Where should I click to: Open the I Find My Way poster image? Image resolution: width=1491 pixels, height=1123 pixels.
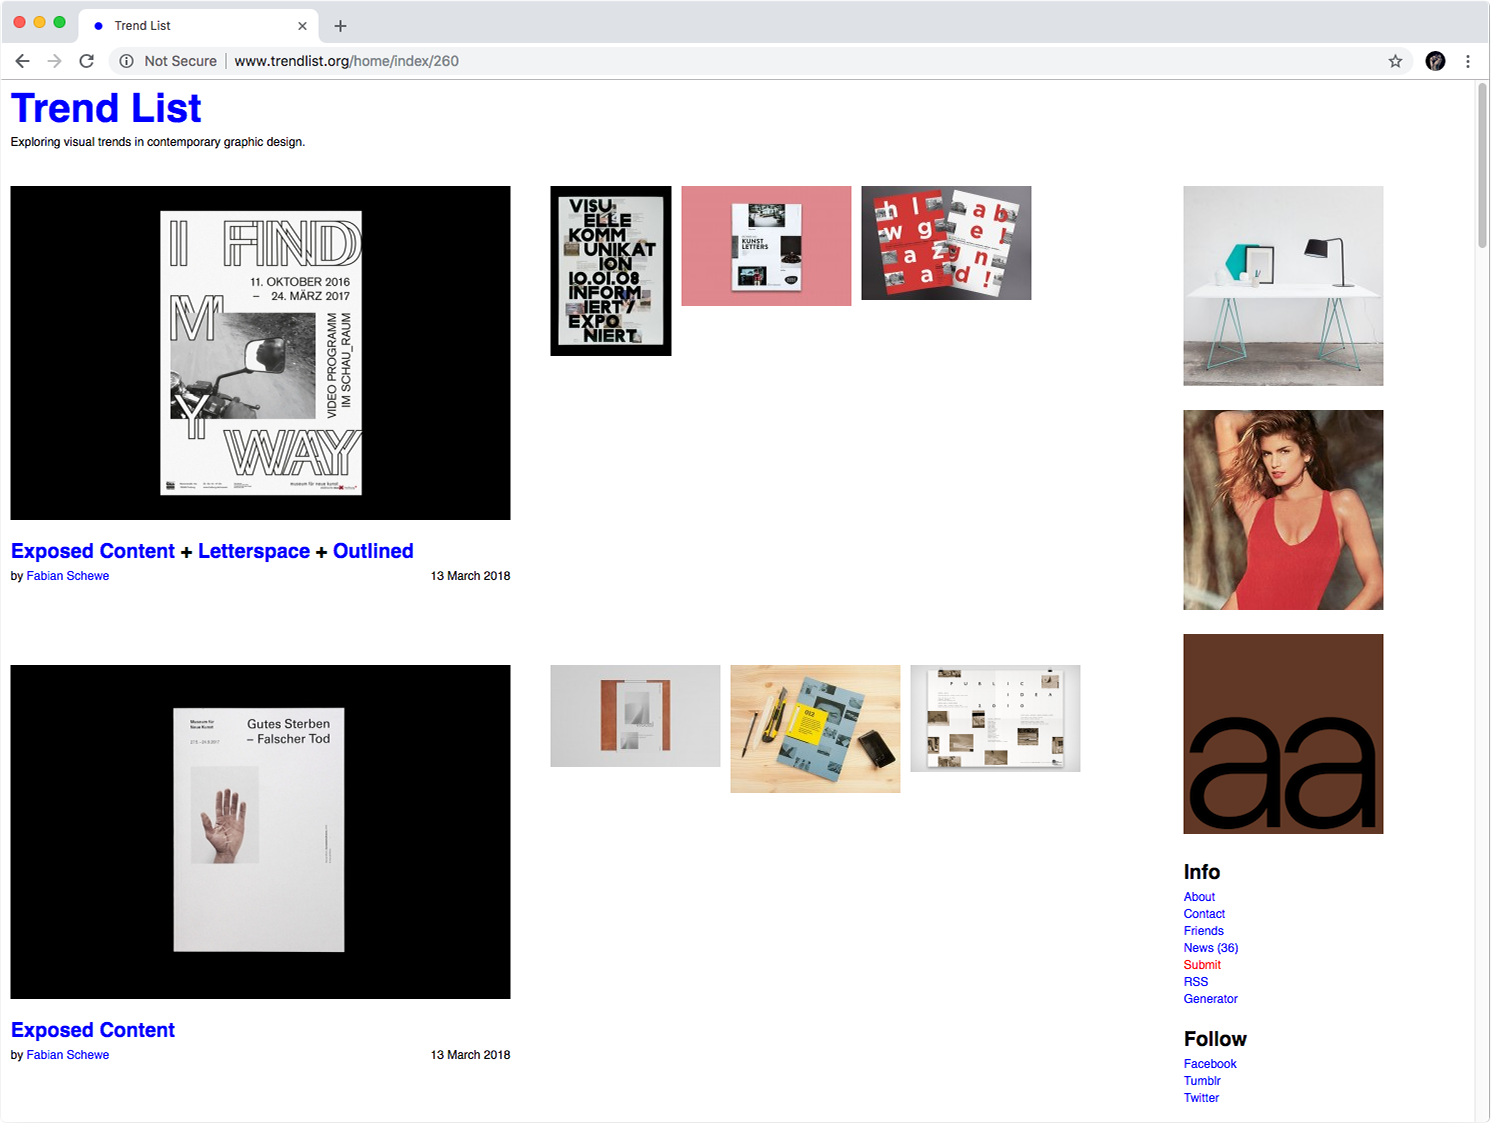tap(260, 353)
